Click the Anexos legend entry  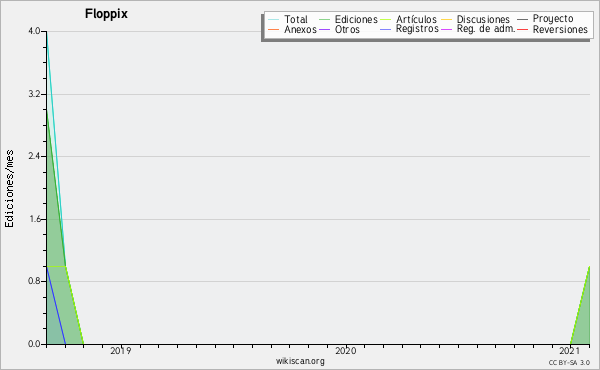coord(300,29)
